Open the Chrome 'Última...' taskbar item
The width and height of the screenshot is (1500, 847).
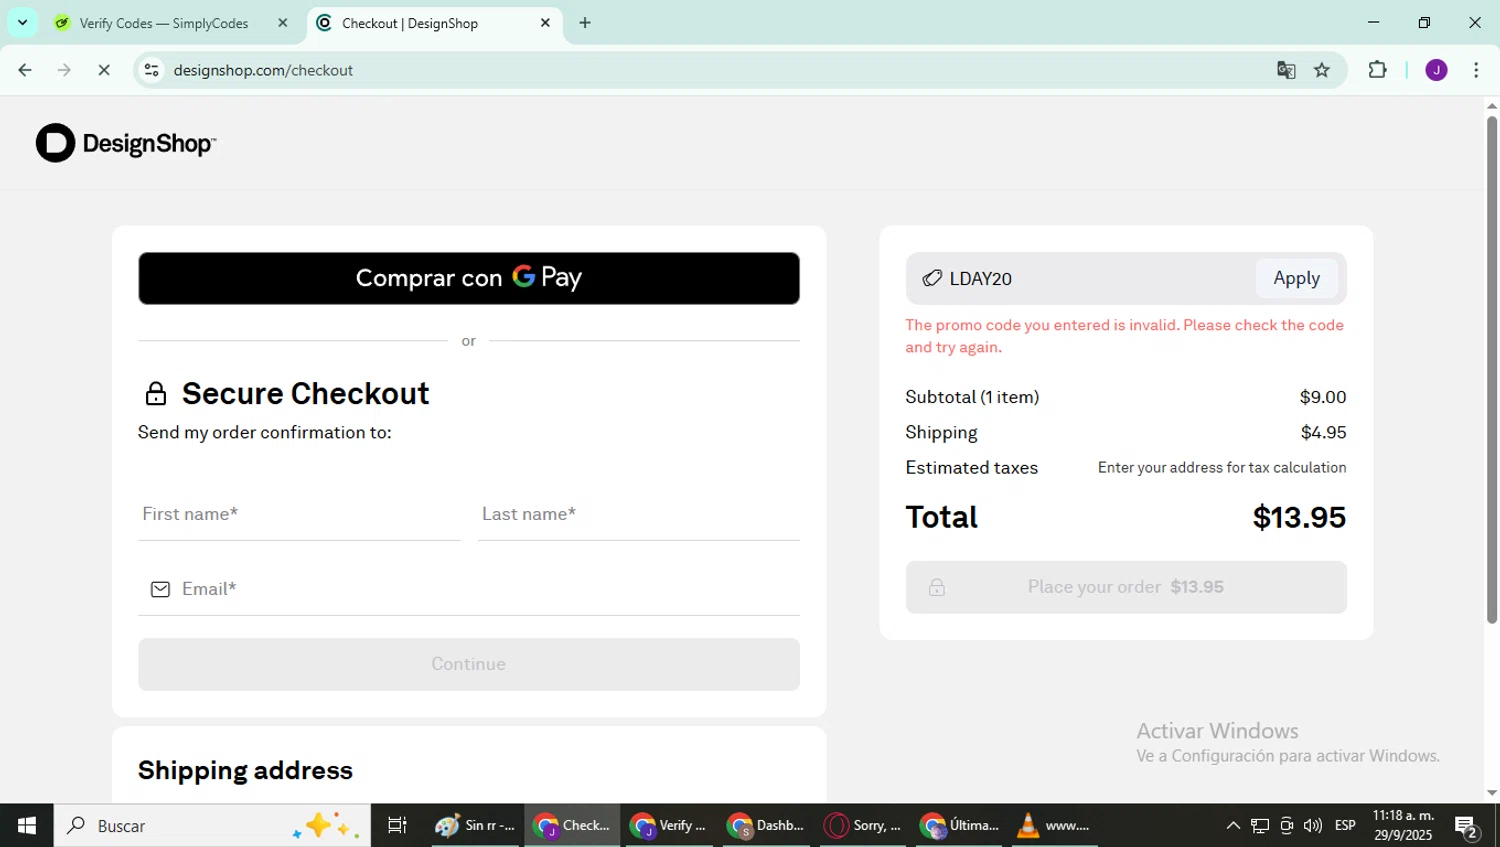(959, 825)
